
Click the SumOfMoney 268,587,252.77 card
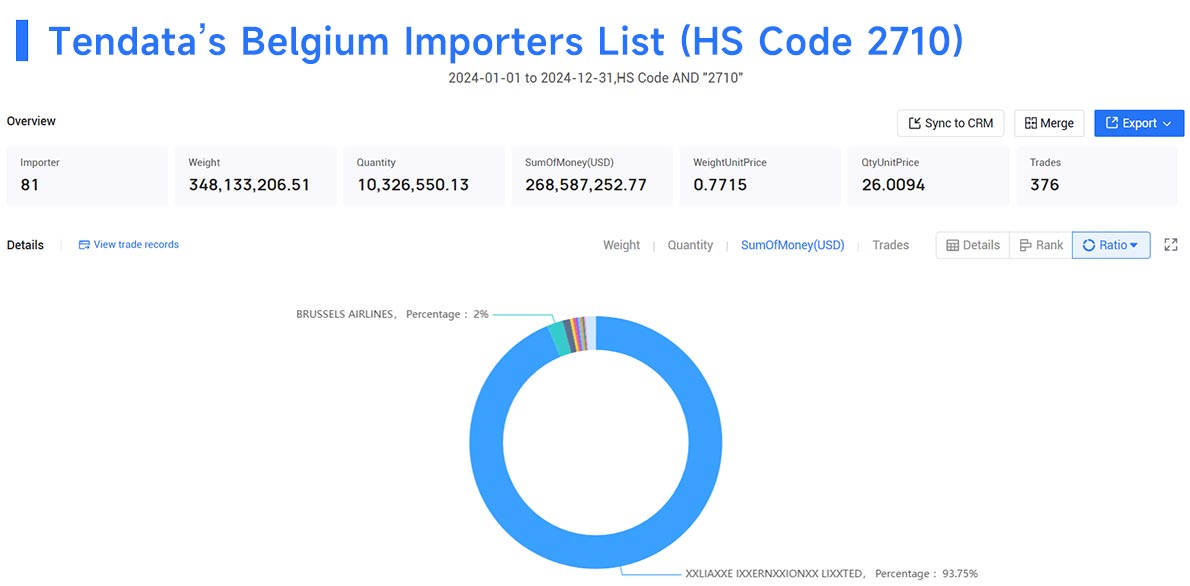pyautogui.click(x=592, y=175)
